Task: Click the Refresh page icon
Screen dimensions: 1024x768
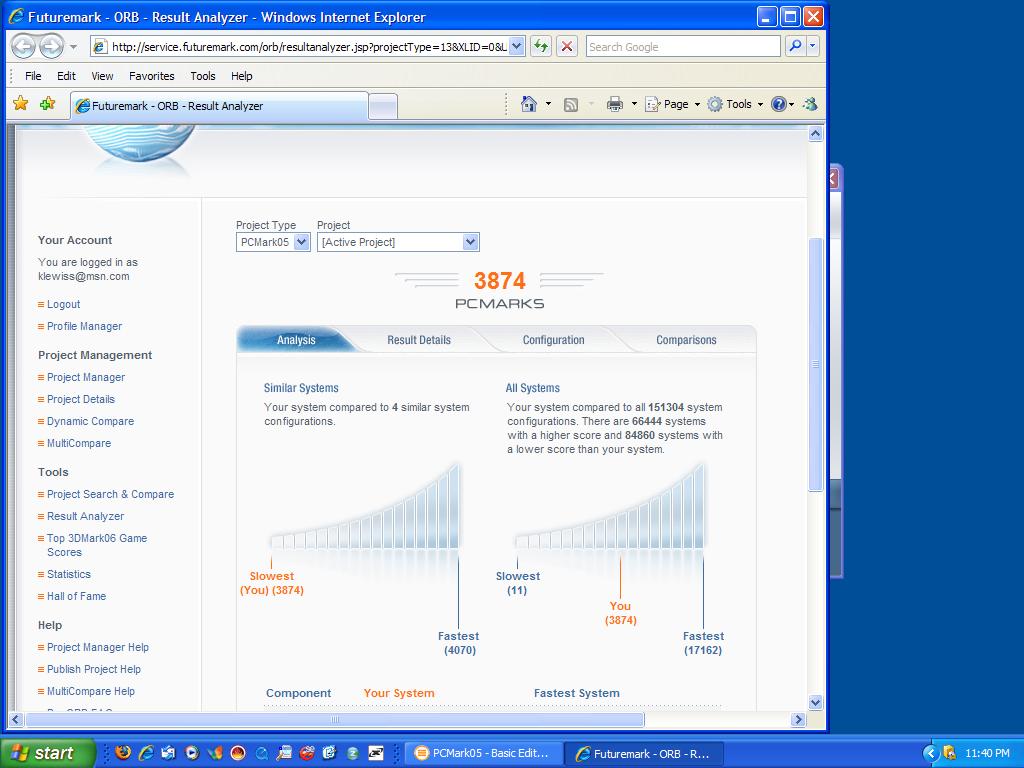Action: [541, 46]
